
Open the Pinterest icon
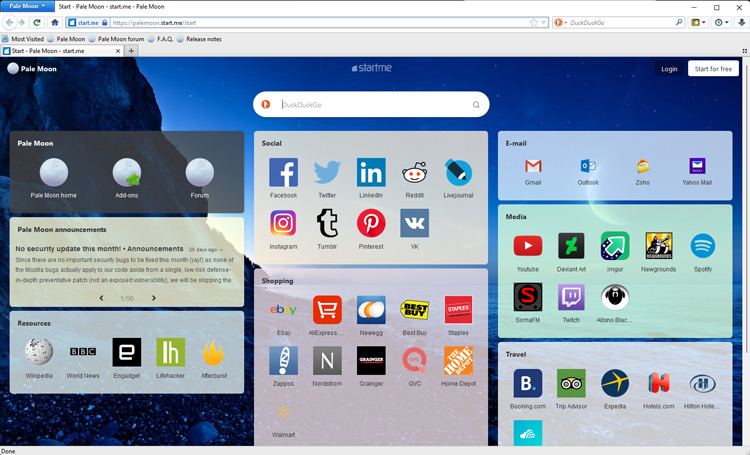click(x=371, y=223)
